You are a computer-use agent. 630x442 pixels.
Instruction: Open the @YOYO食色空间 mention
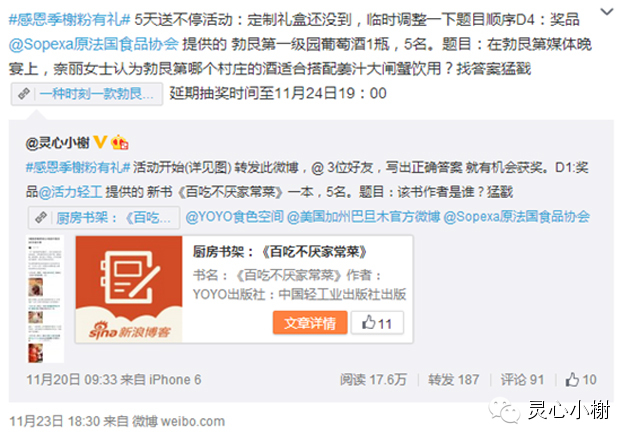click(234, 217)
